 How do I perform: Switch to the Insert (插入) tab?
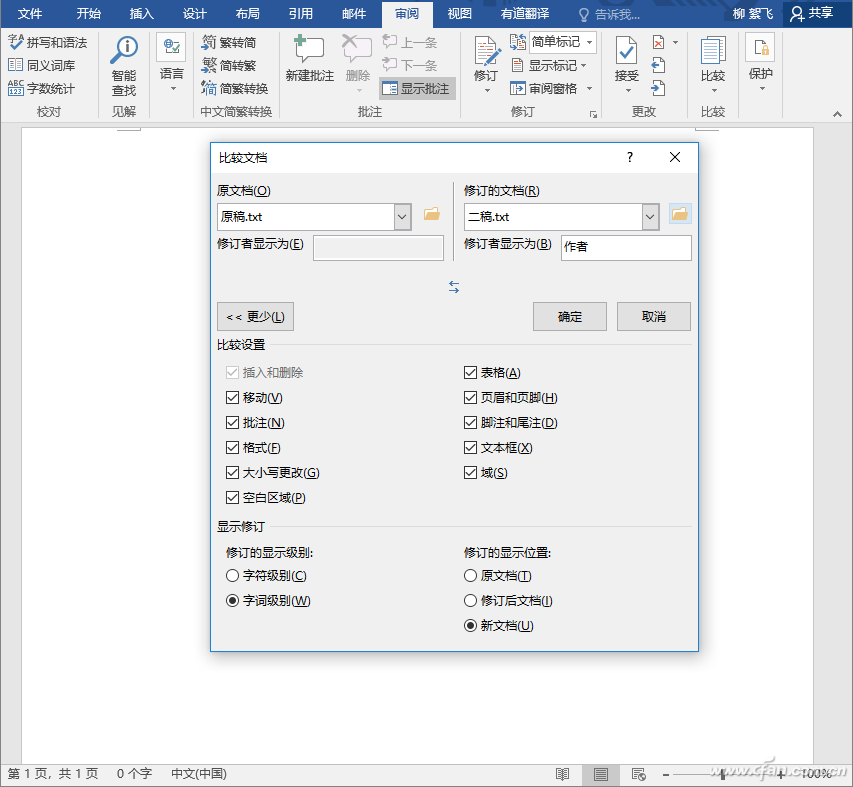click(141, 14)
